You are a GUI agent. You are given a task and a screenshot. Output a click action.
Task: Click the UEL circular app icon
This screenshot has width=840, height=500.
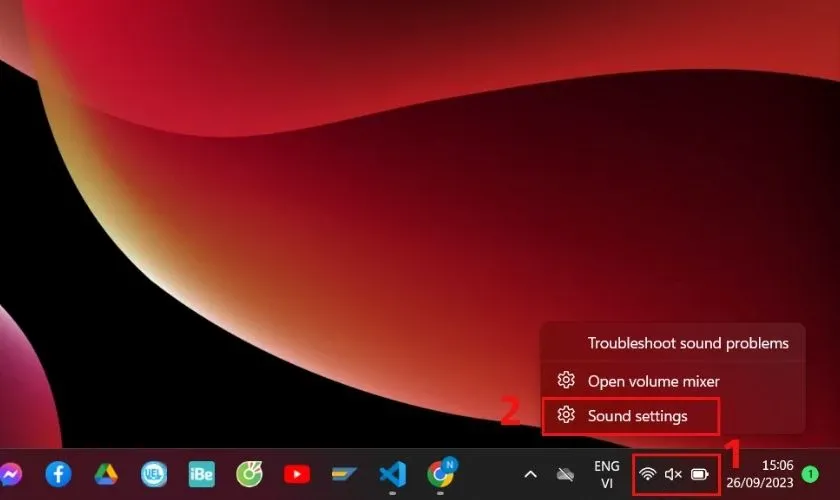[x=154, y=473]
